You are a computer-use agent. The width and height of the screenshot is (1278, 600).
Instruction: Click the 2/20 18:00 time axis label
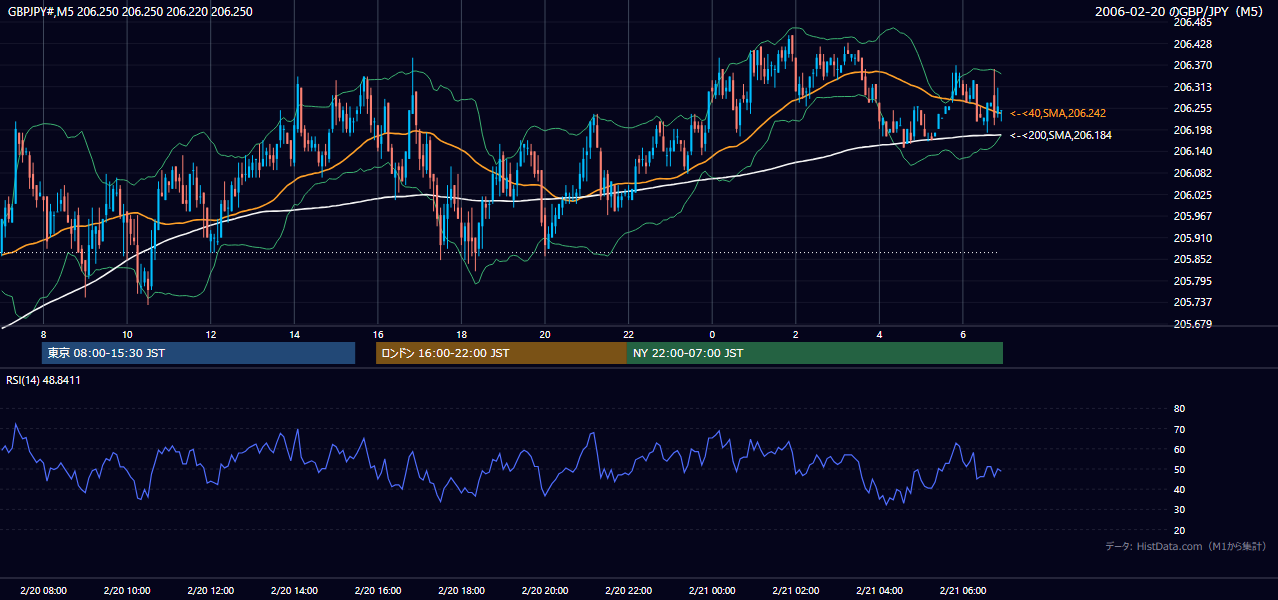[x=461, y=591]
